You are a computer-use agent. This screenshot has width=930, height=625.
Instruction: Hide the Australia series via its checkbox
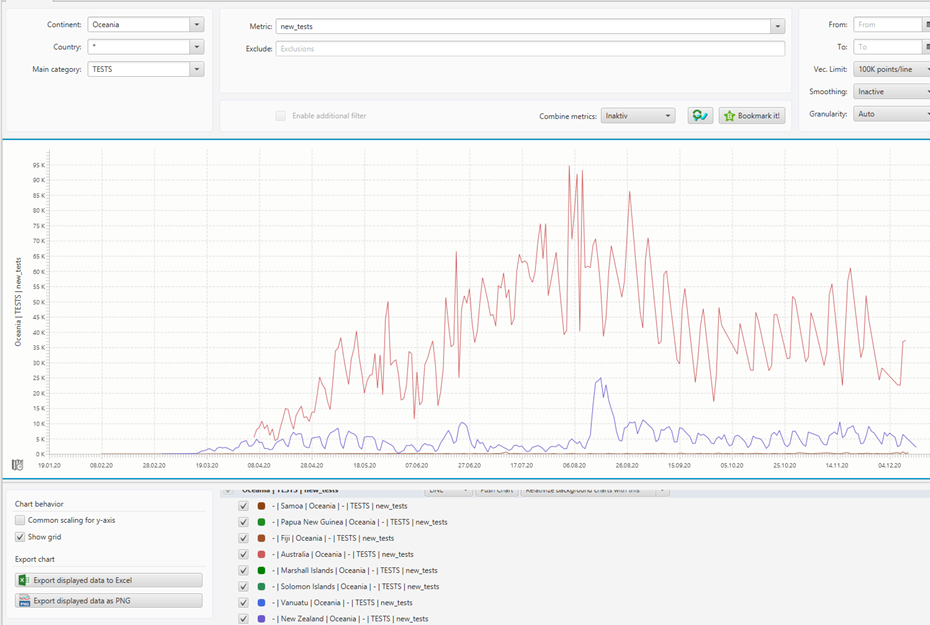(x=243, y=554)
